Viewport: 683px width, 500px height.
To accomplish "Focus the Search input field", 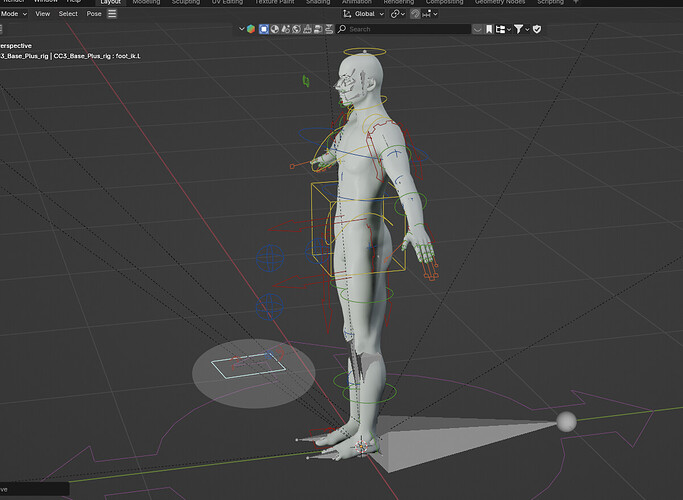I will point(404,29).
